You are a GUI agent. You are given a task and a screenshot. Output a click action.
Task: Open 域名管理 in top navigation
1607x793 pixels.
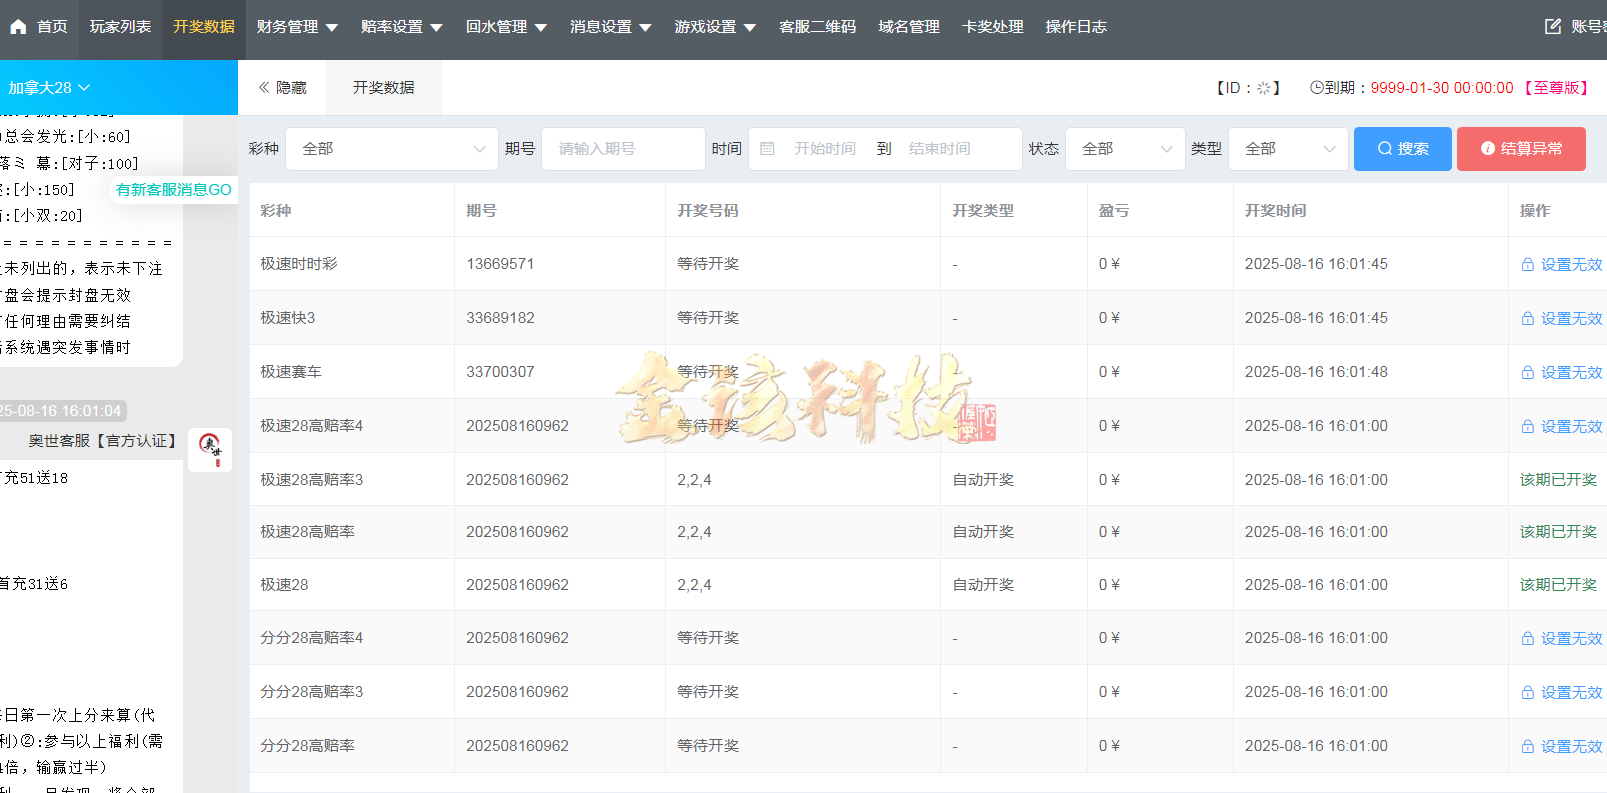coord(909,27)
